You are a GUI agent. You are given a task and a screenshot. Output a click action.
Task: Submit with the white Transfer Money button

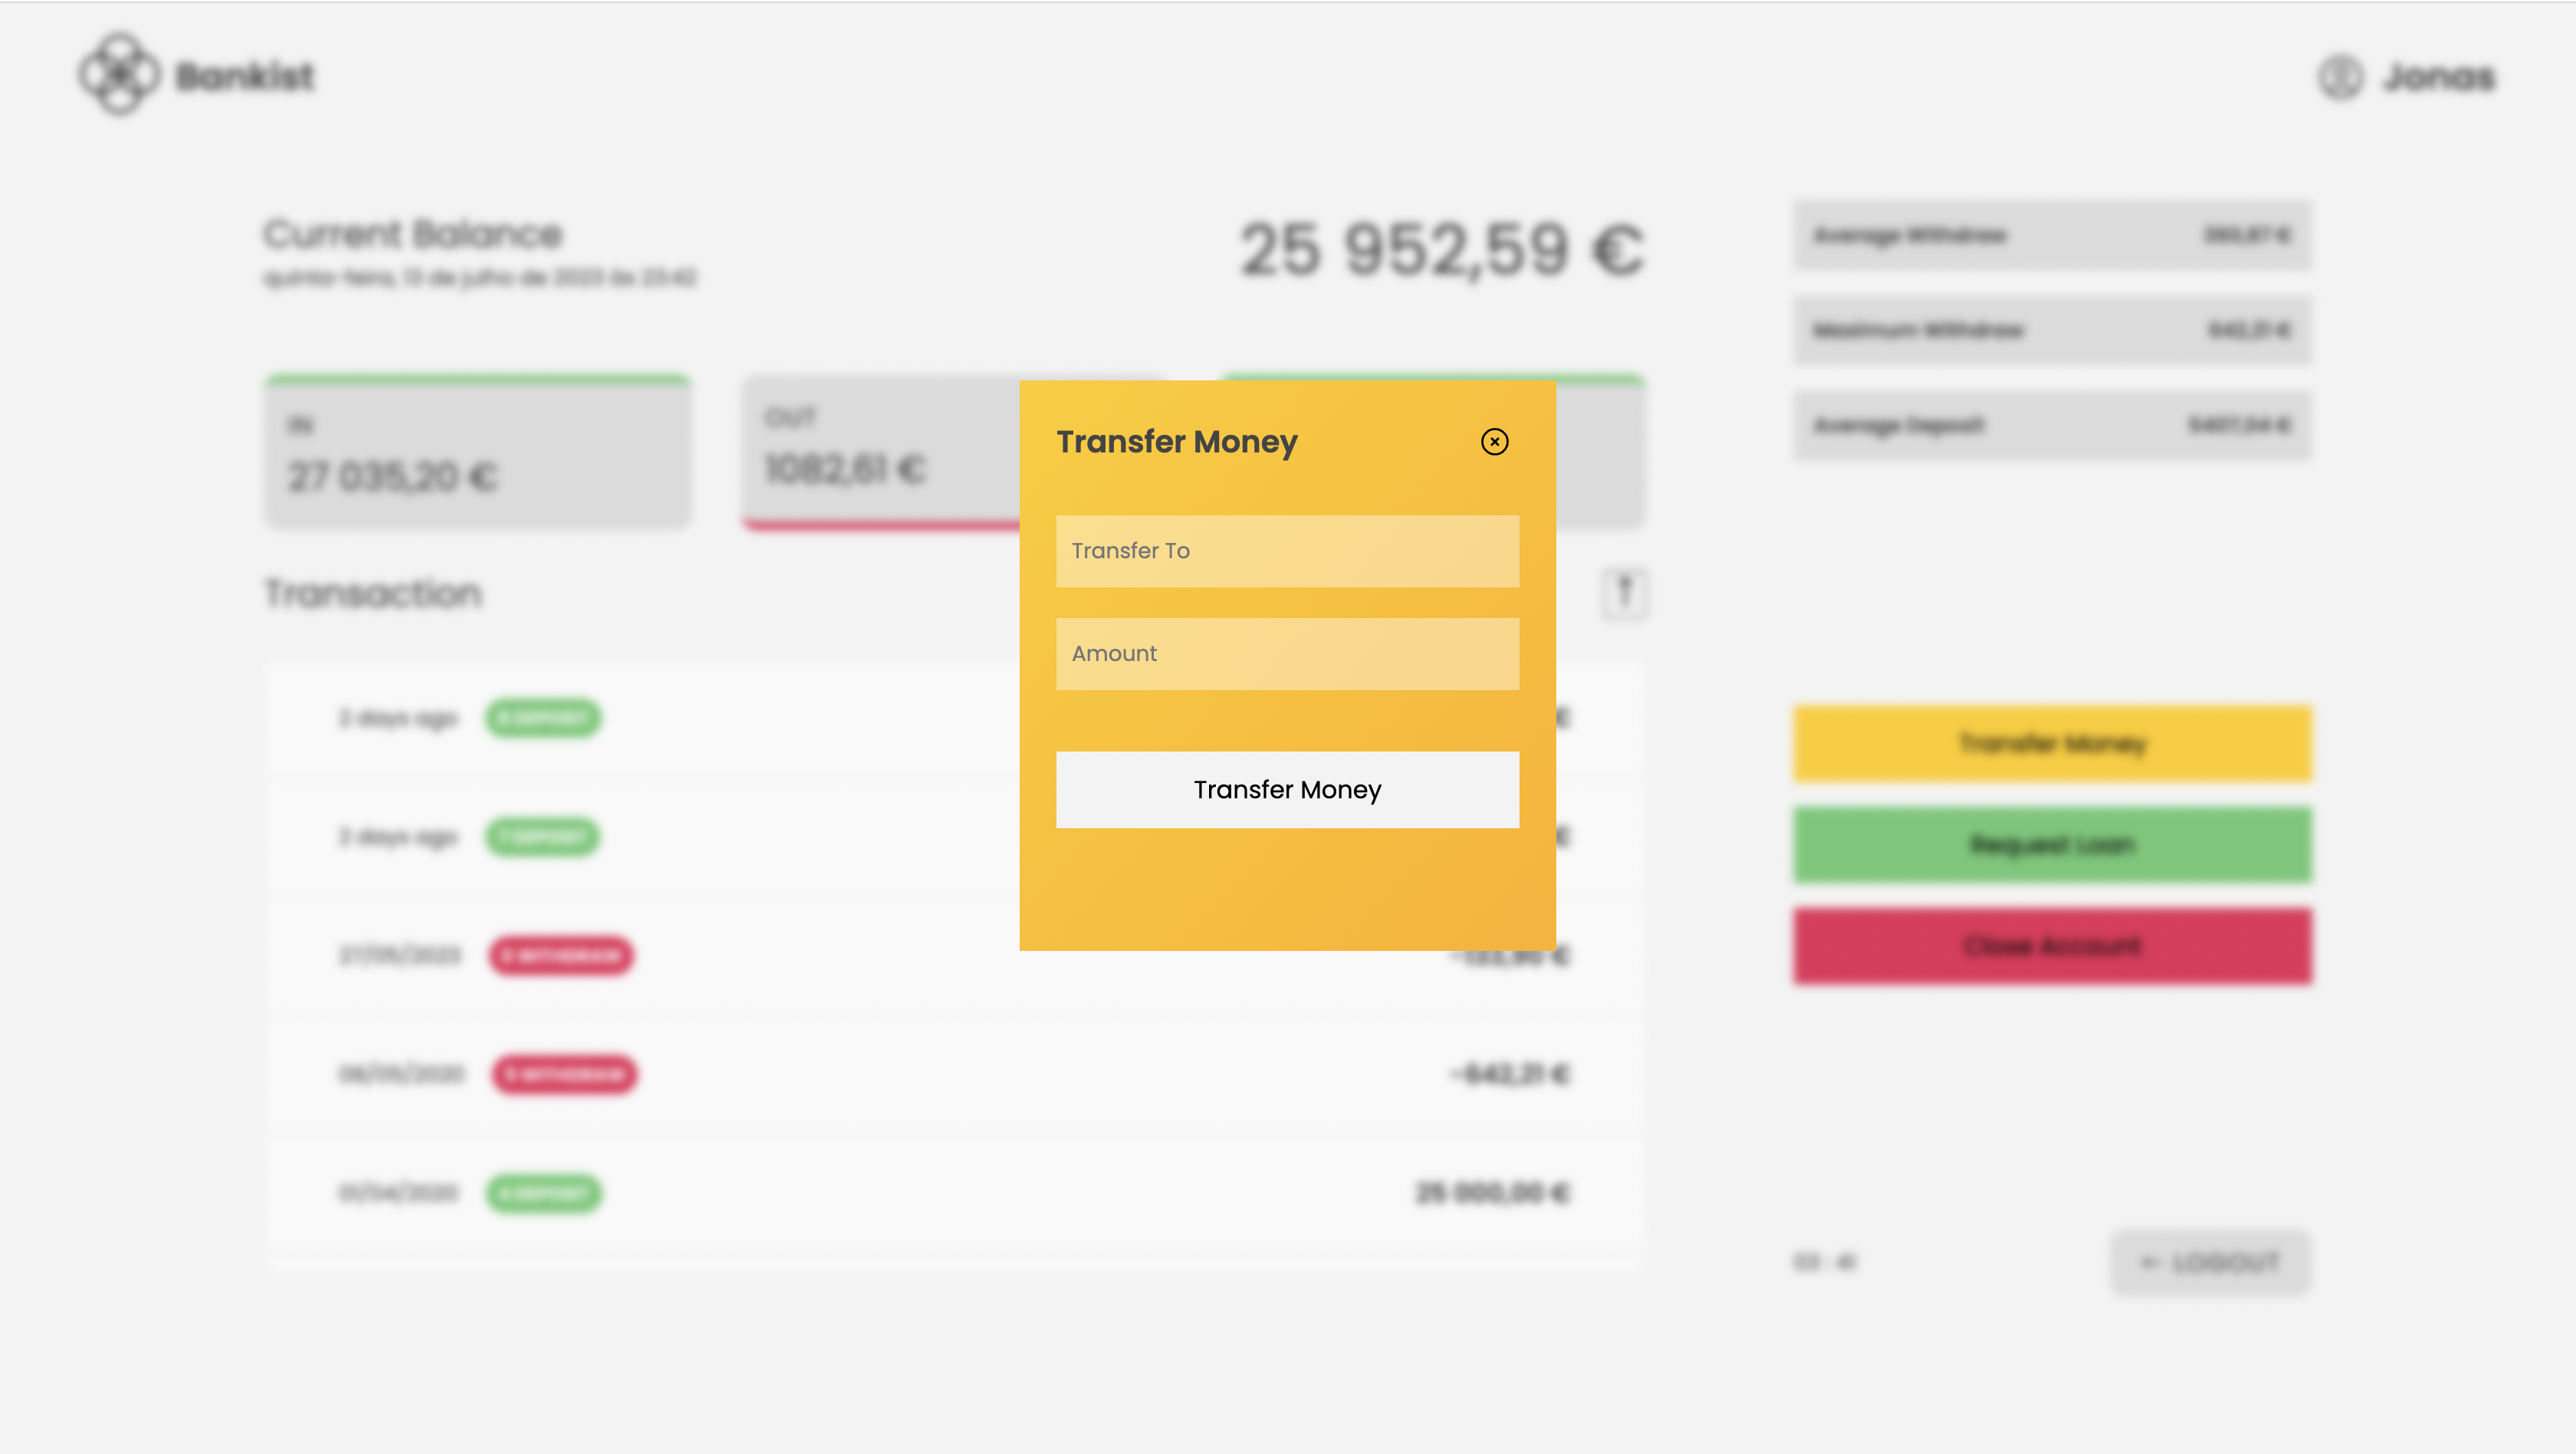(1287, 790)
